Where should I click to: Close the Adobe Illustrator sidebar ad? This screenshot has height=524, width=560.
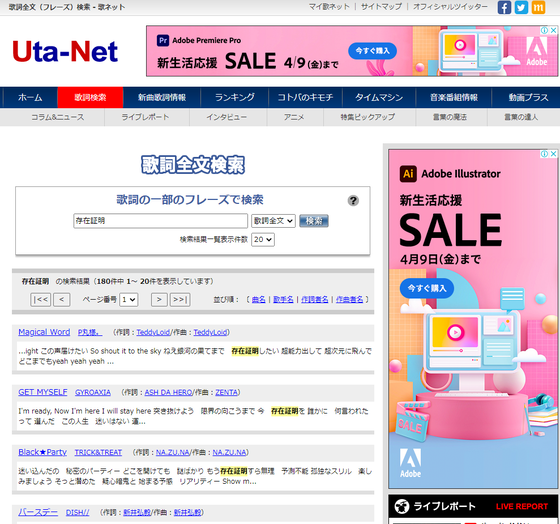pyautogui.click(x=554, y=154)
